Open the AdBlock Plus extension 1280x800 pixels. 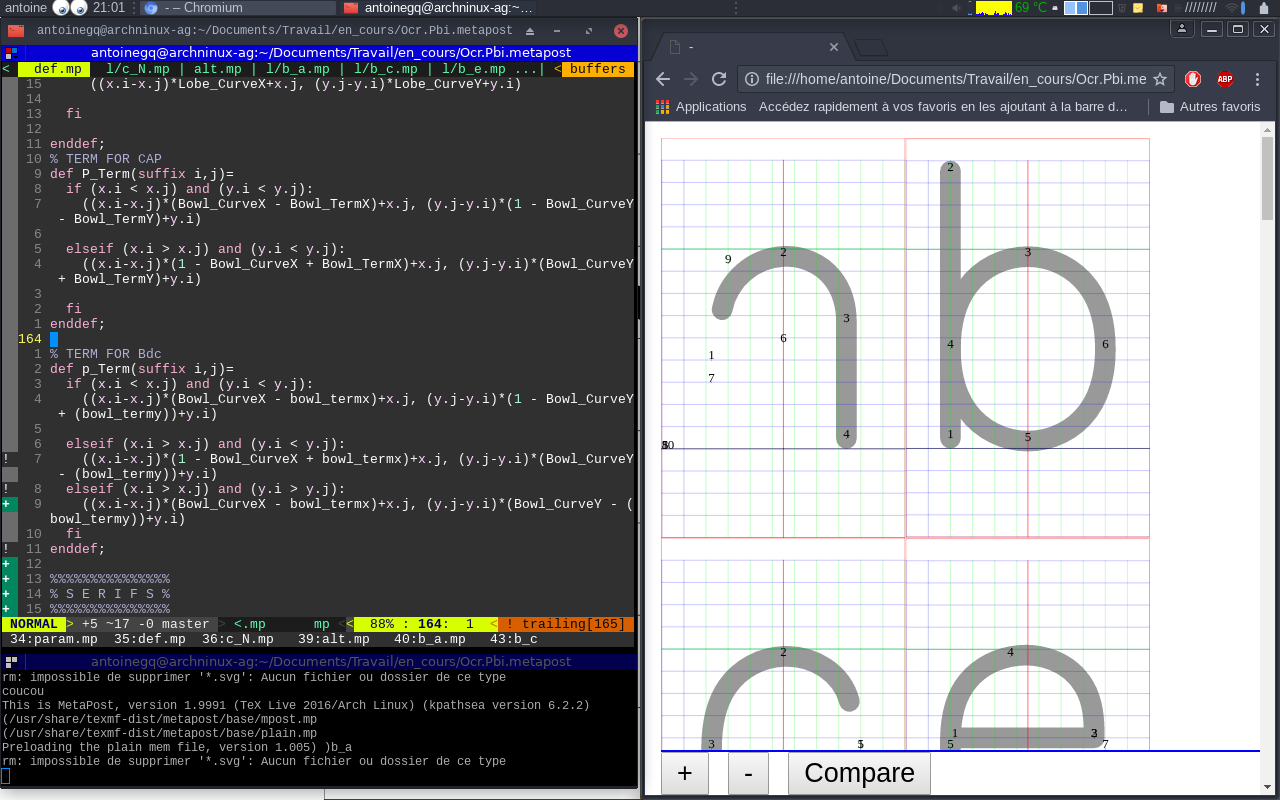pyautogui.click(x=1224, y=79)
